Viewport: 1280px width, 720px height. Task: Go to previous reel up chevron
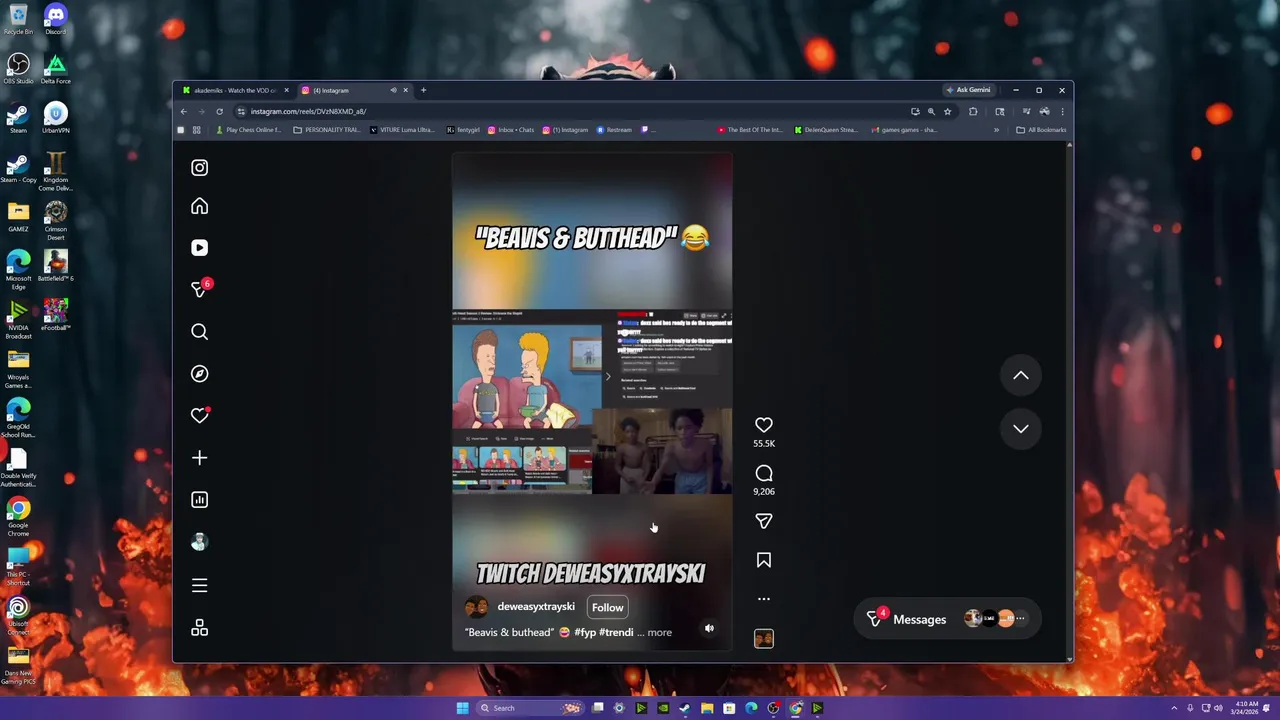[1021, 375]
